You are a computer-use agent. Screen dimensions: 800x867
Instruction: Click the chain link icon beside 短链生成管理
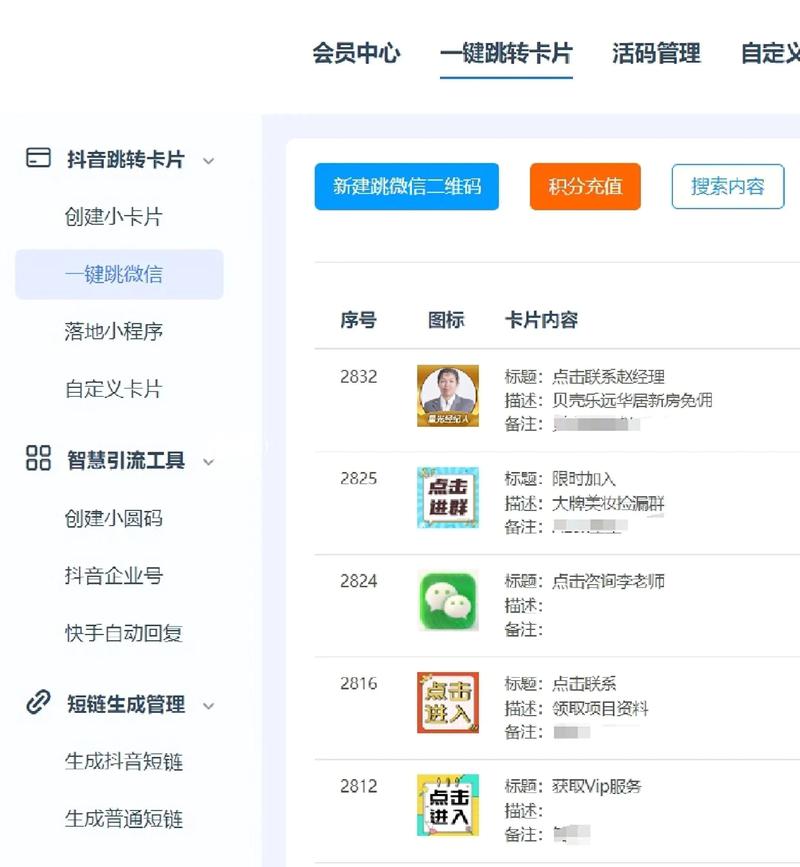click(x=37, y=705)
